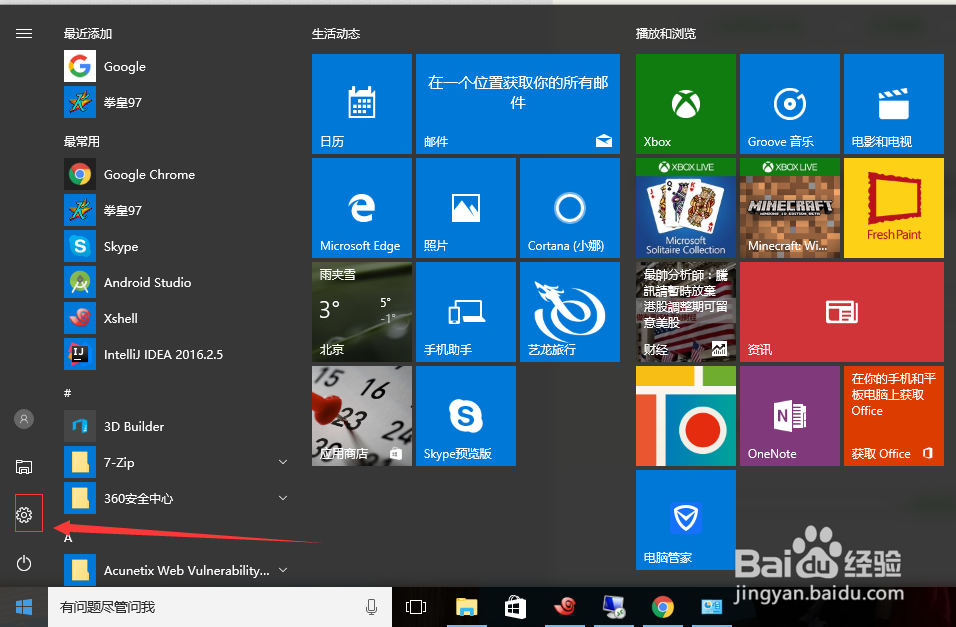This screenshot has height=627, width=956.
Task: Open the 艺龙旅行 tile
Action: (x=570, y=312)
